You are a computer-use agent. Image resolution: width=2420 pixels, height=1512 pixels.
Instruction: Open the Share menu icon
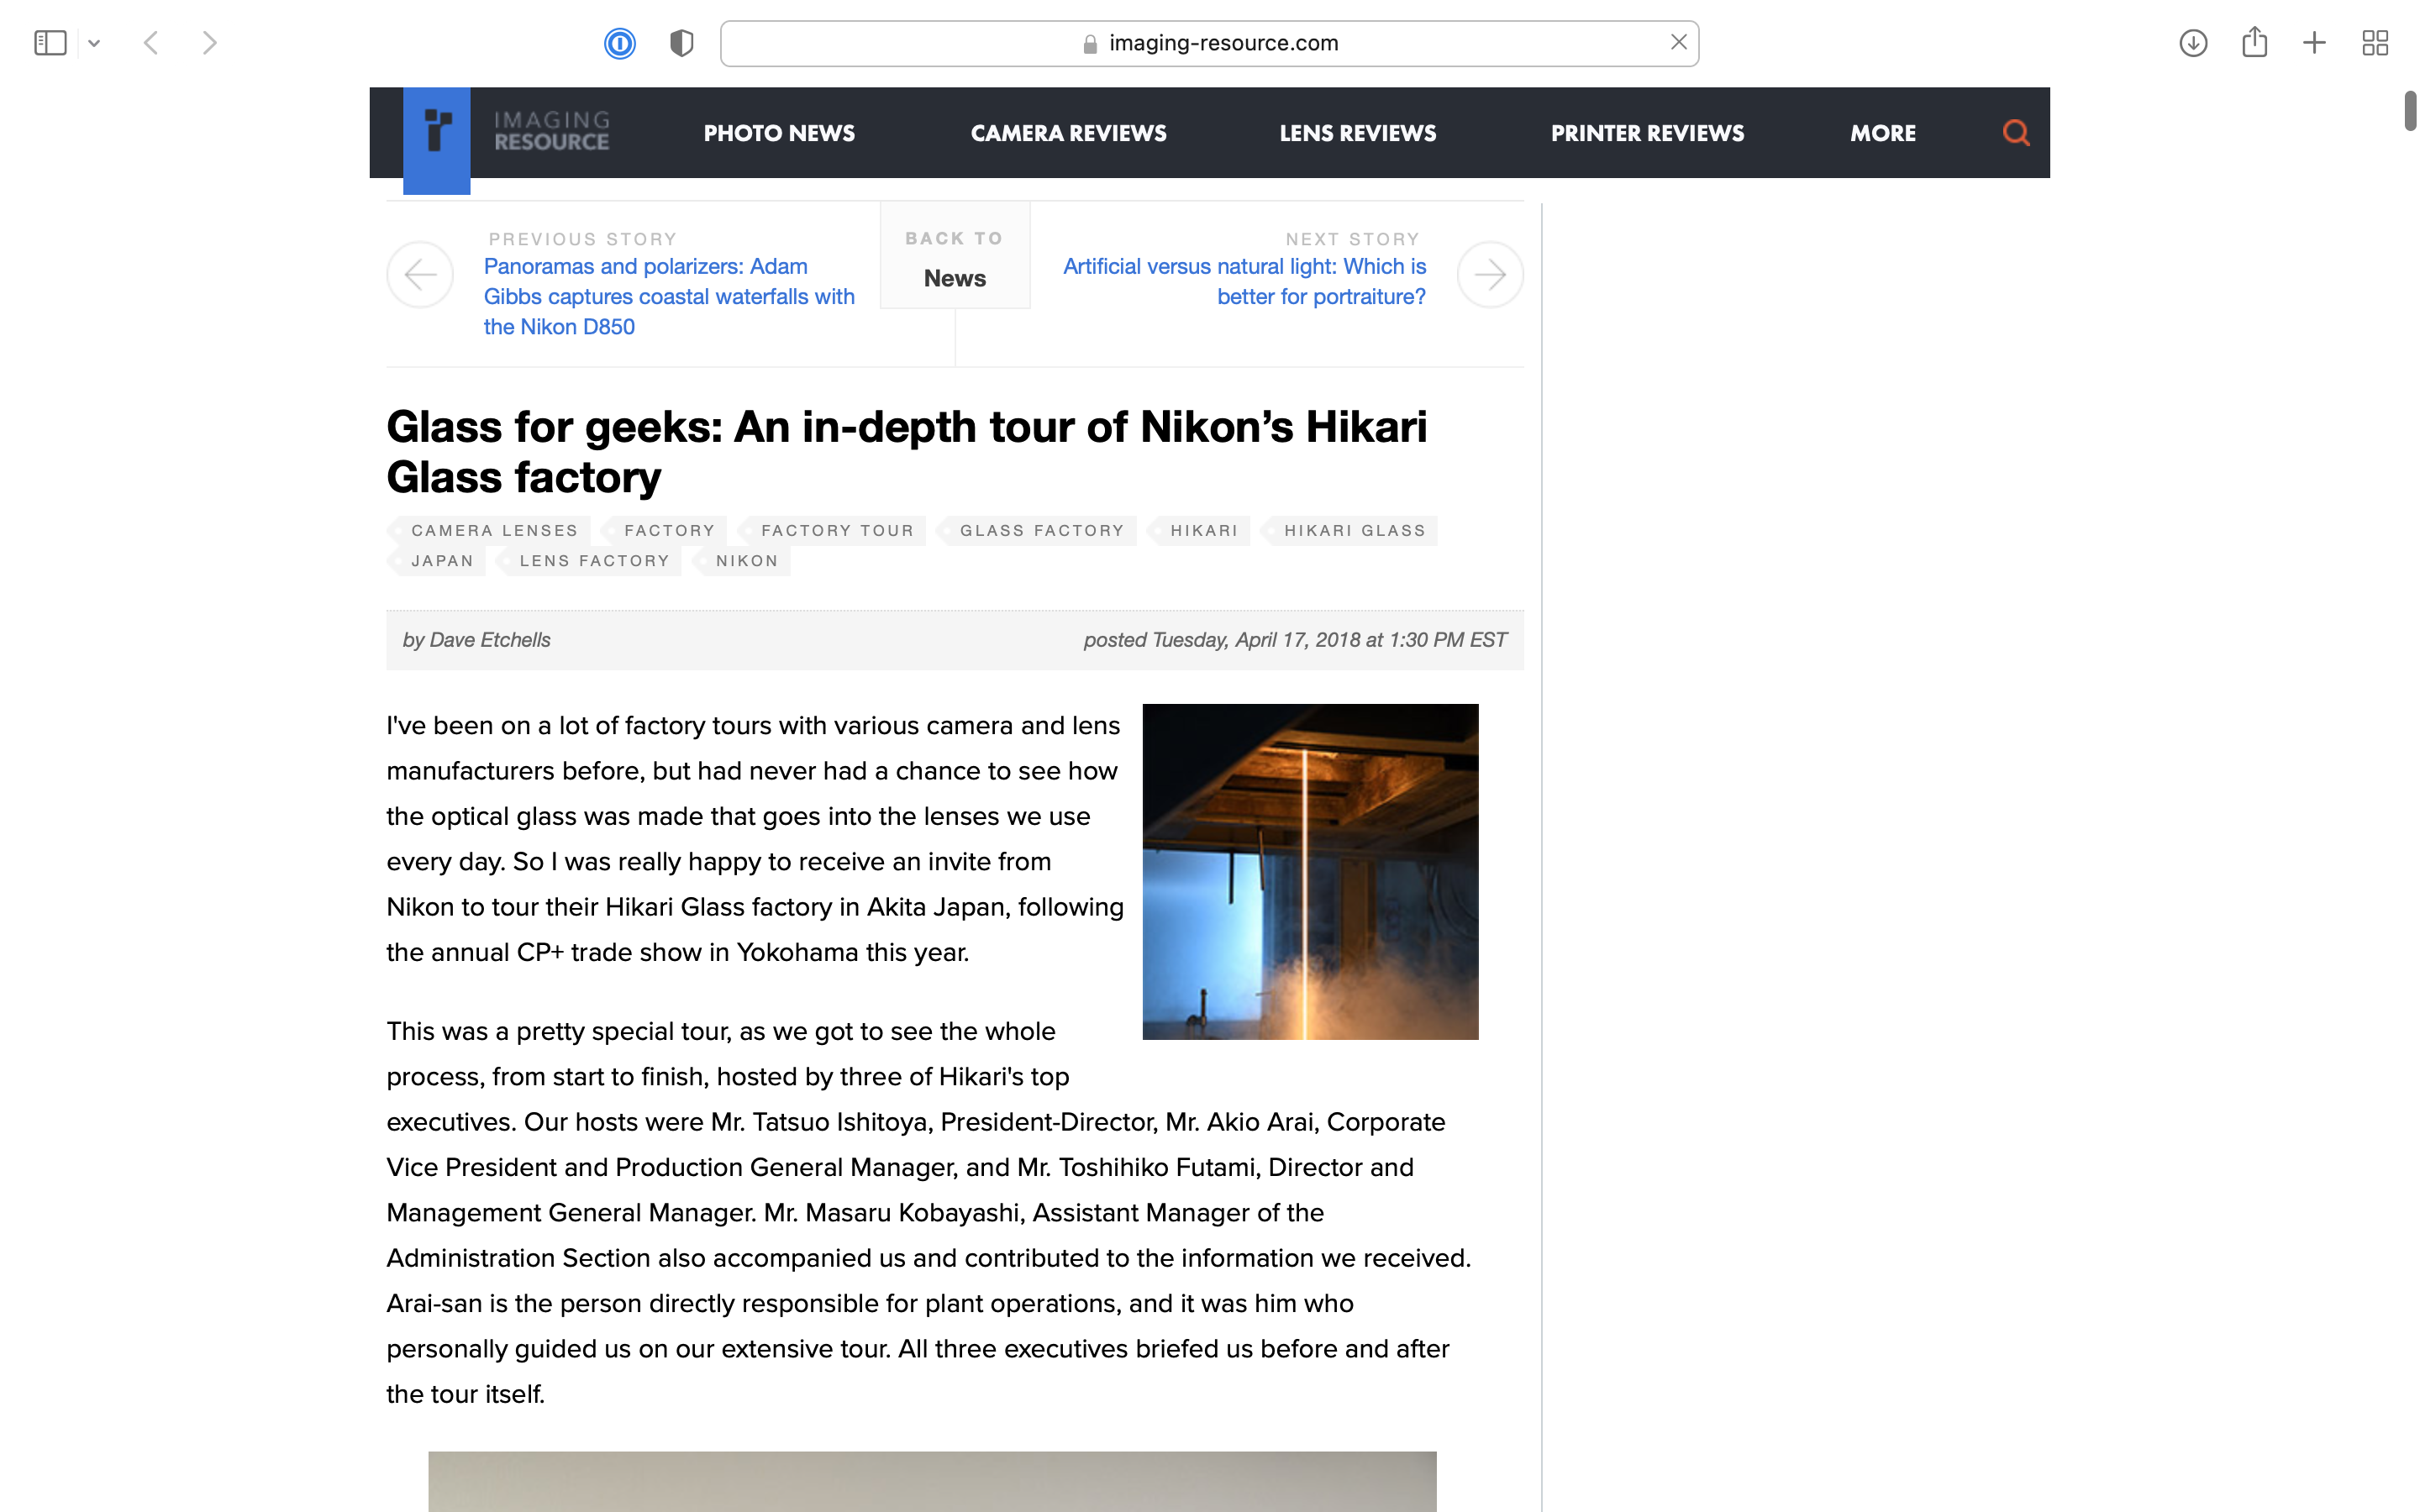pos(2254,42)
